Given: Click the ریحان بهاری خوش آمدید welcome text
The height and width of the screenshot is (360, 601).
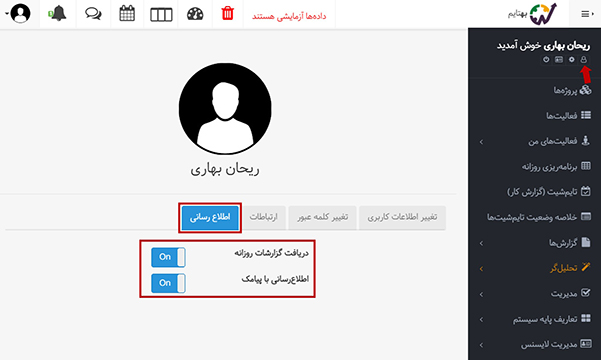Looking at the screenshot, I should pyautogui.click(x=544, y=46).
